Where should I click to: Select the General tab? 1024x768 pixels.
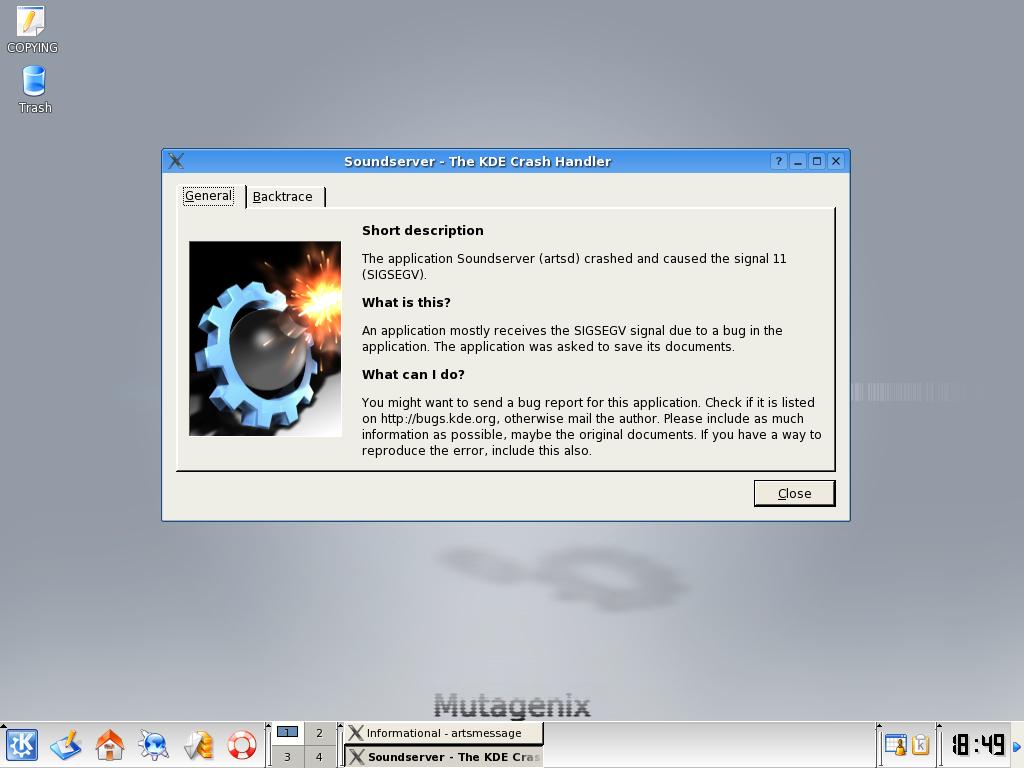(208, 195)
